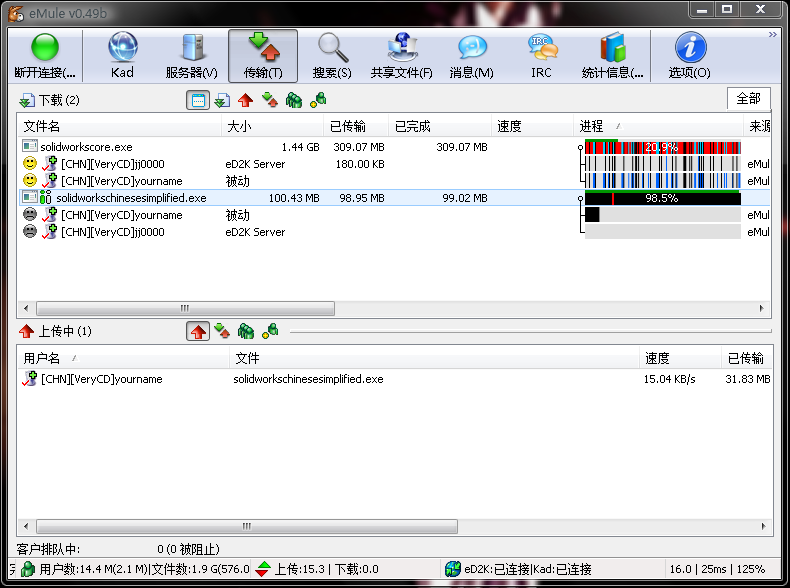Select the Transfers (传输) toolbar button
This screenshot has width=790, height=588.
click(x=262, y=55)
